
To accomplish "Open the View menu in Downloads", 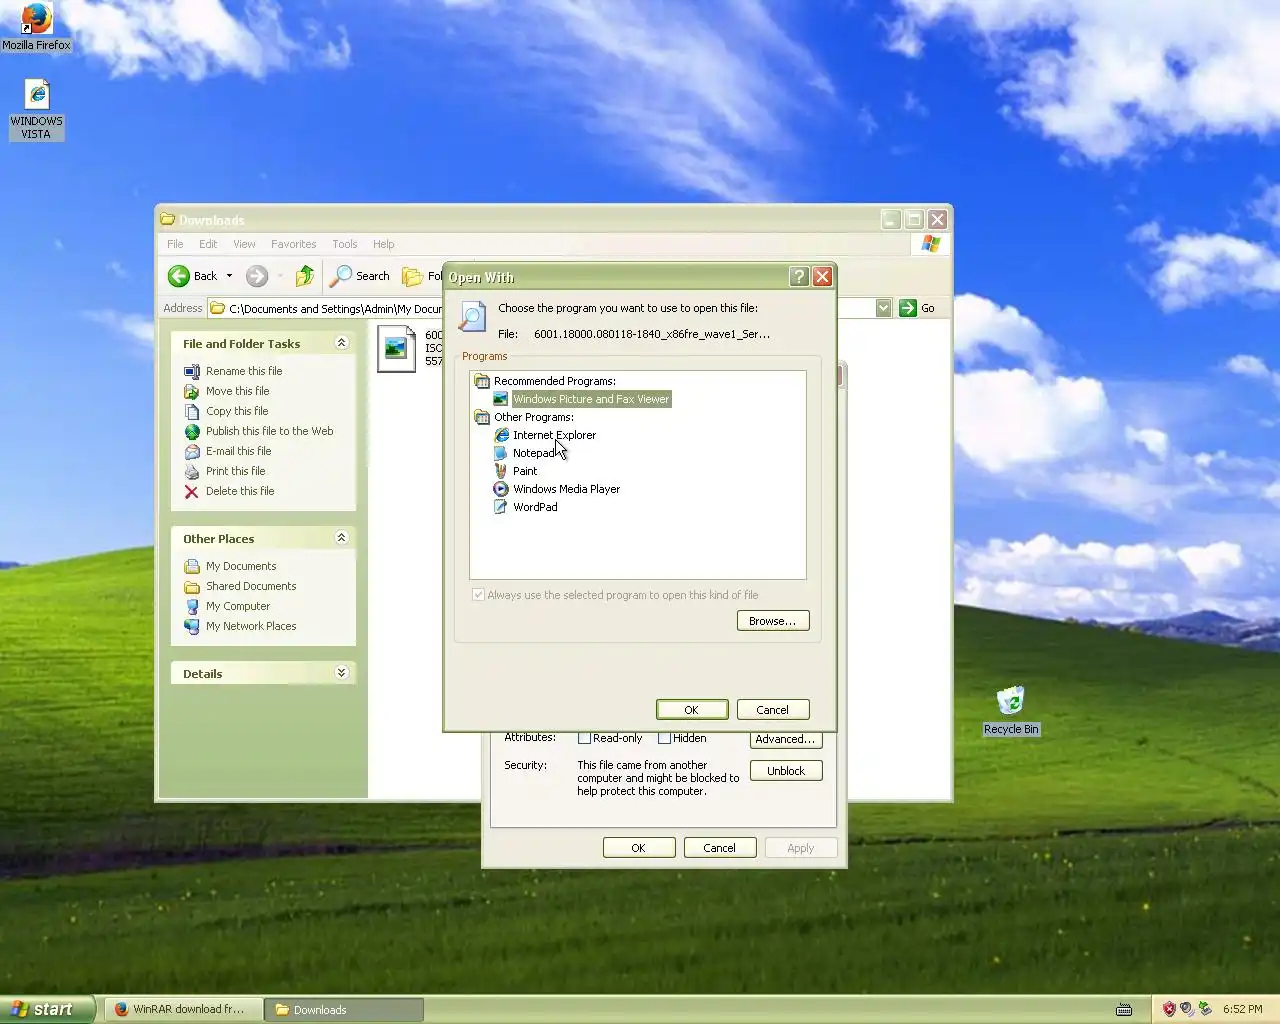I will click(244, 244).
